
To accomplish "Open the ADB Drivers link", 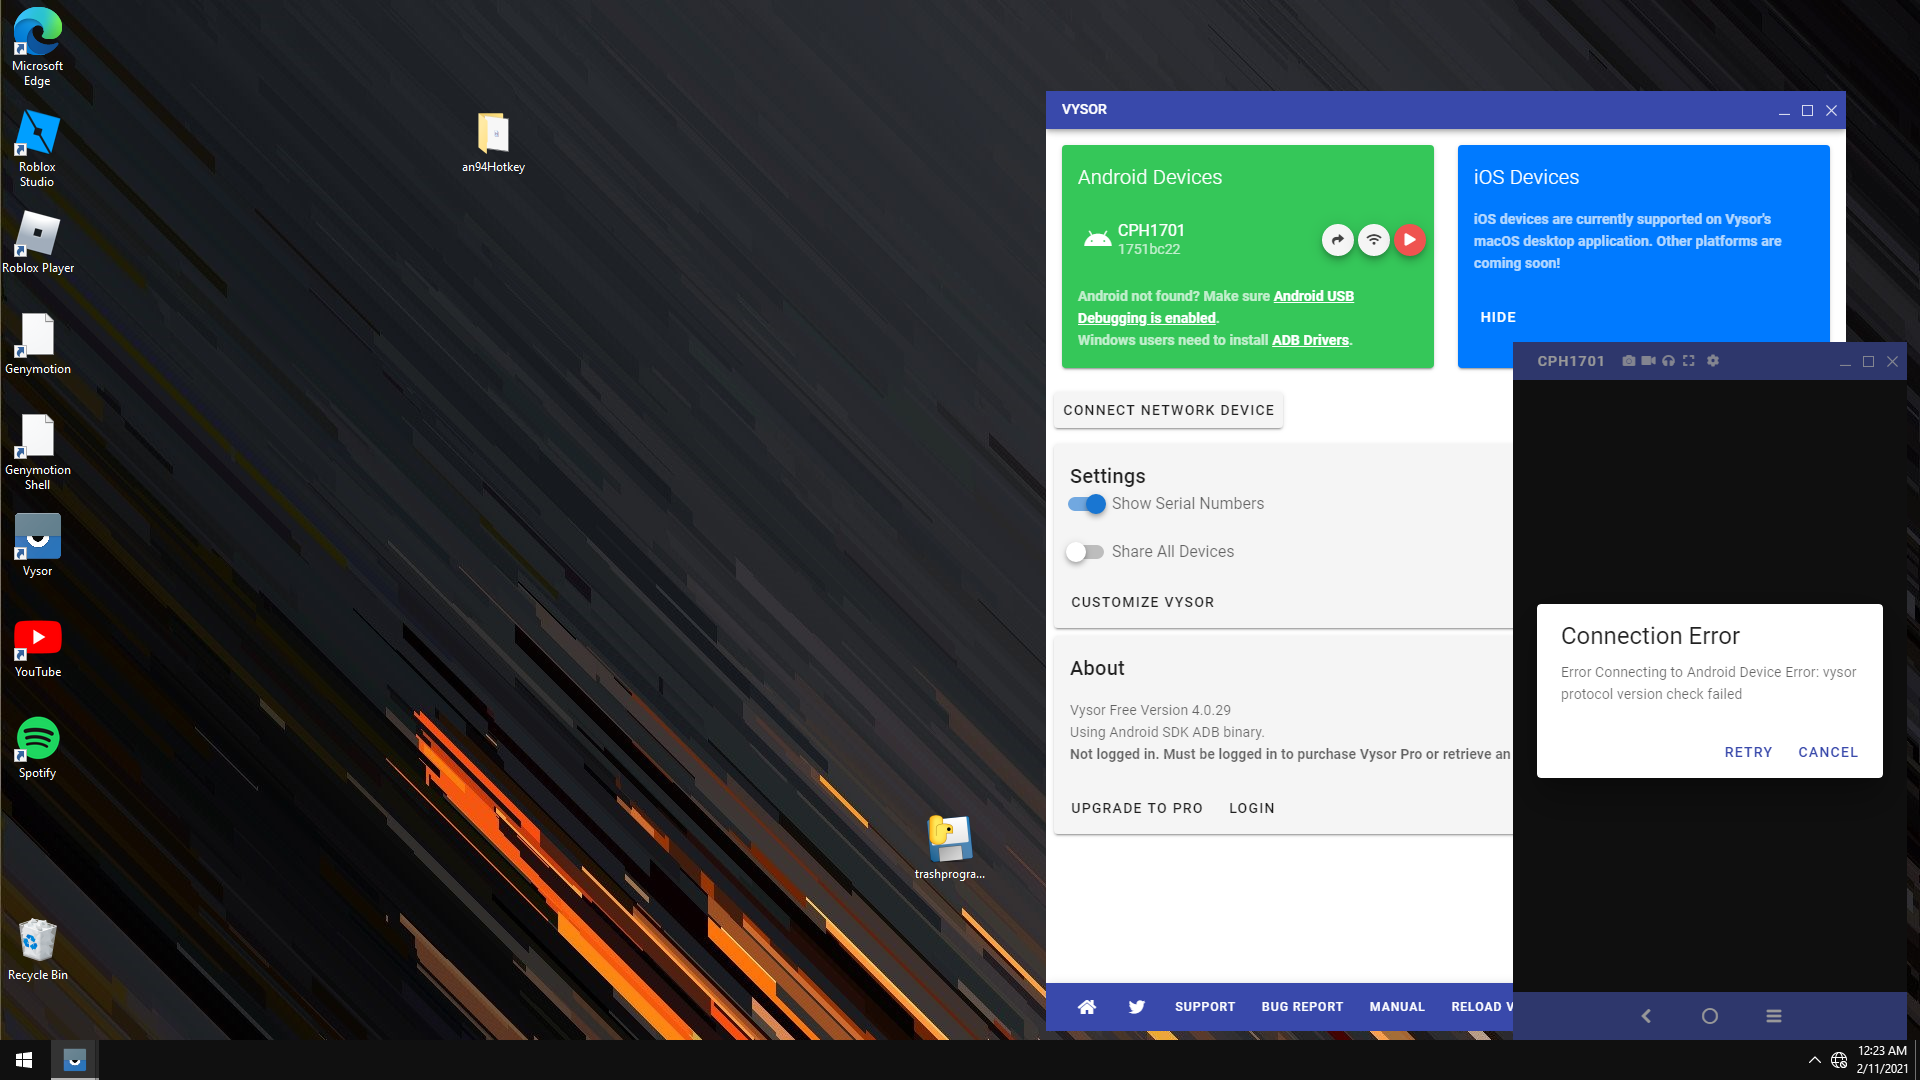I will click(1310, 340).
